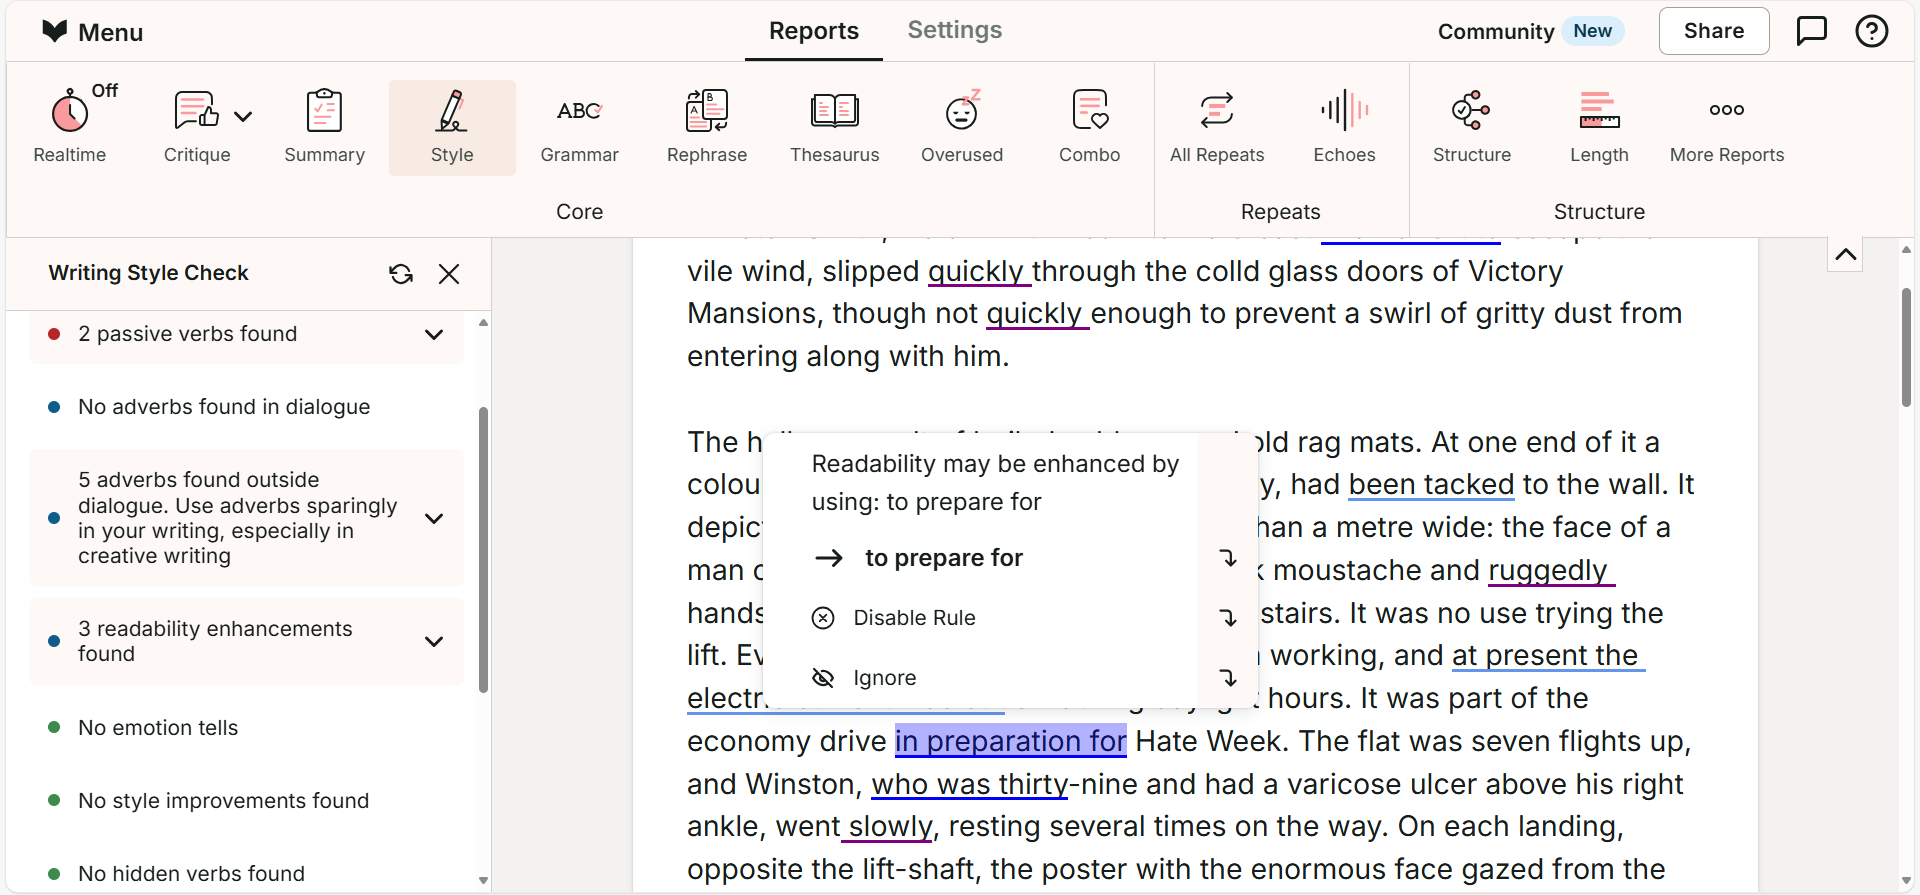Click the highlighted 'in preparation for' phrase
Image resolution: width=1920 pixels, height=895 pixels.
(1010, 741)
